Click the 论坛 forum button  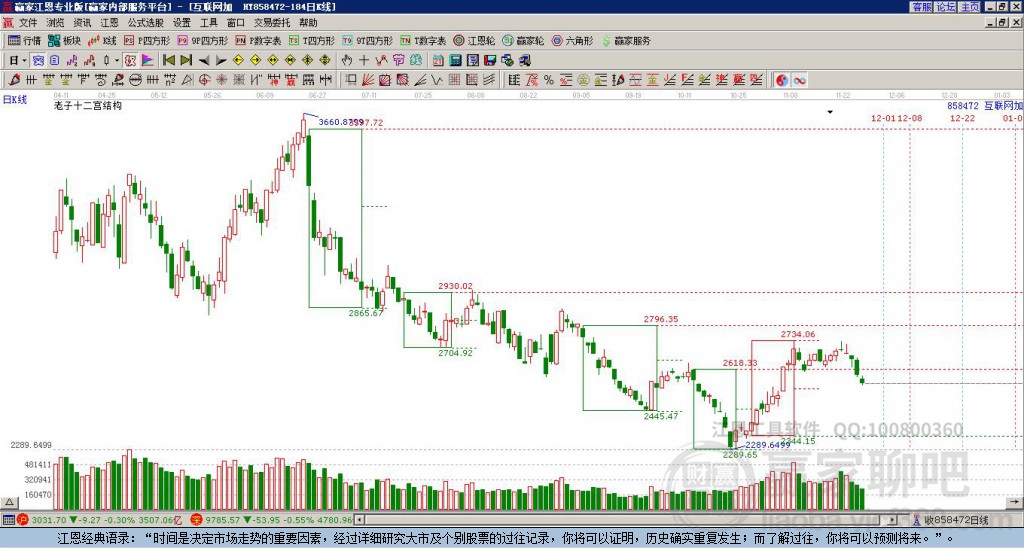[946, 7]
